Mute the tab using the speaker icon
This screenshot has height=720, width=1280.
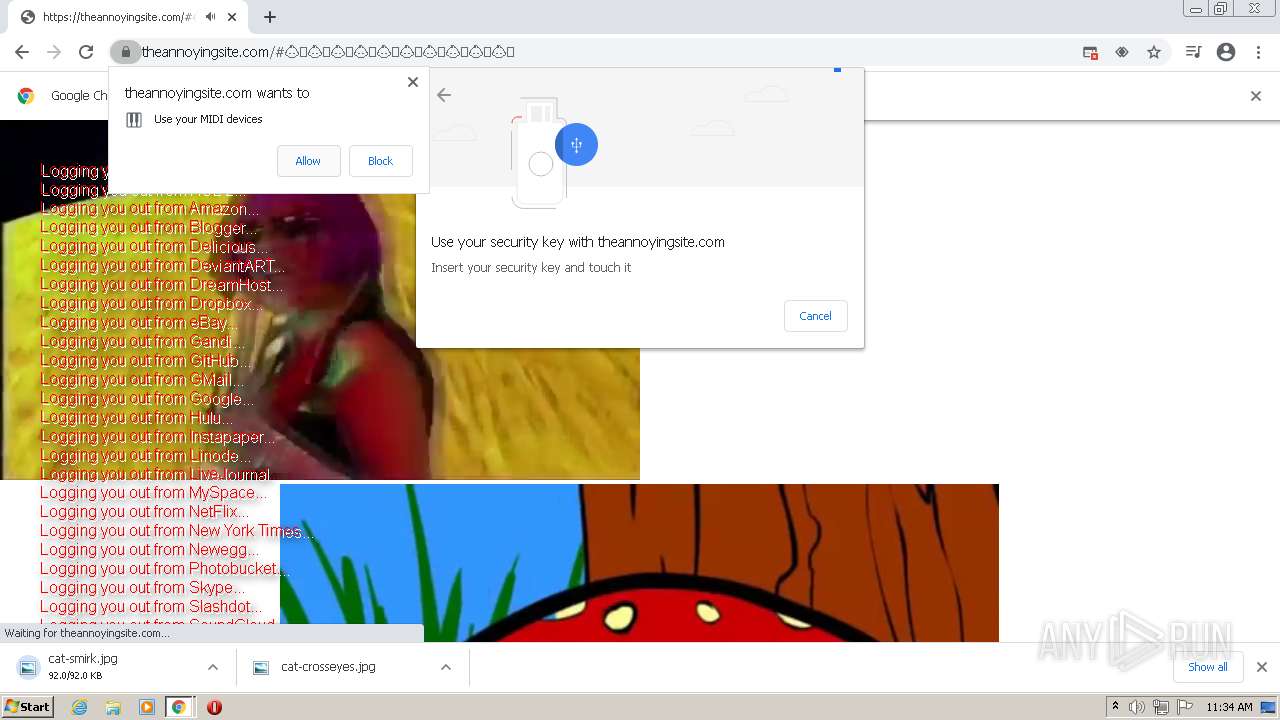pyautogui.click(x=210, y=17)
